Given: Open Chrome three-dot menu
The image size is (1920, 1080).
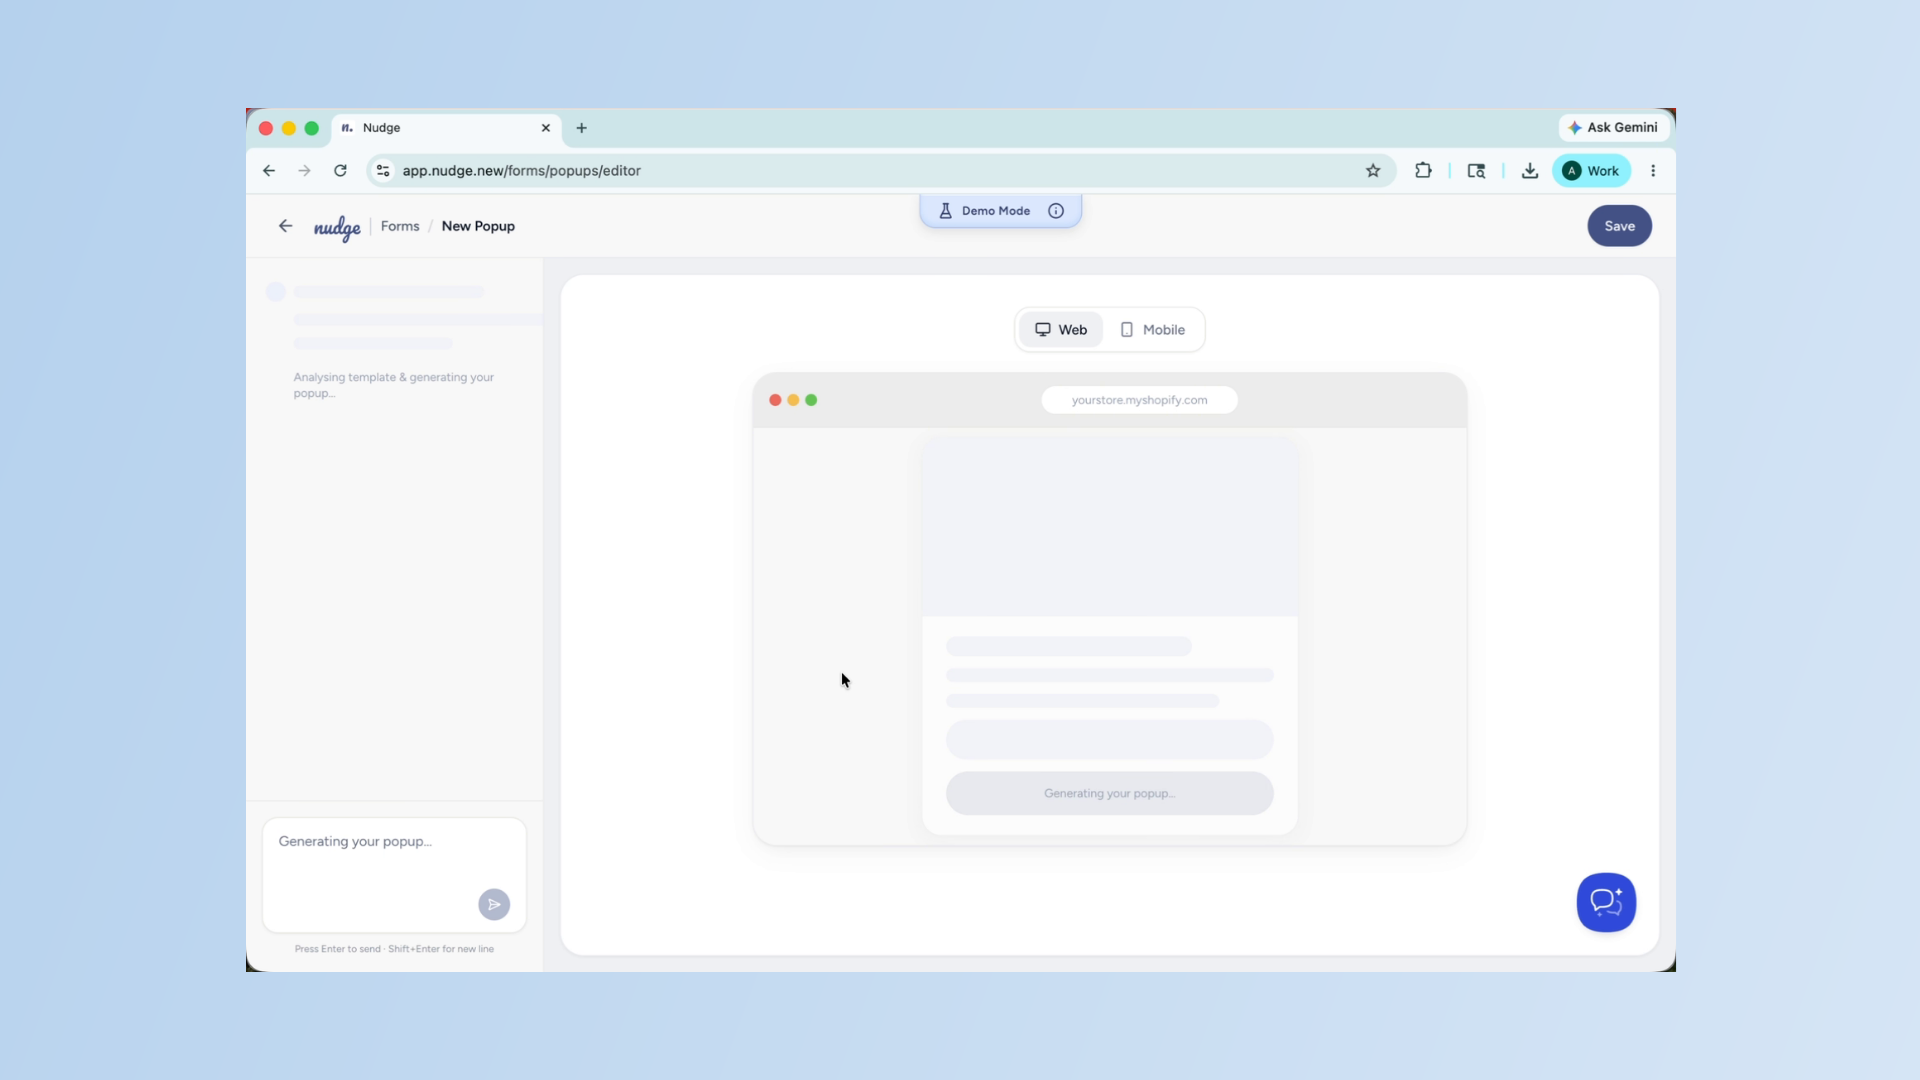Looking at the screenshot, I should click(1653, 171).
